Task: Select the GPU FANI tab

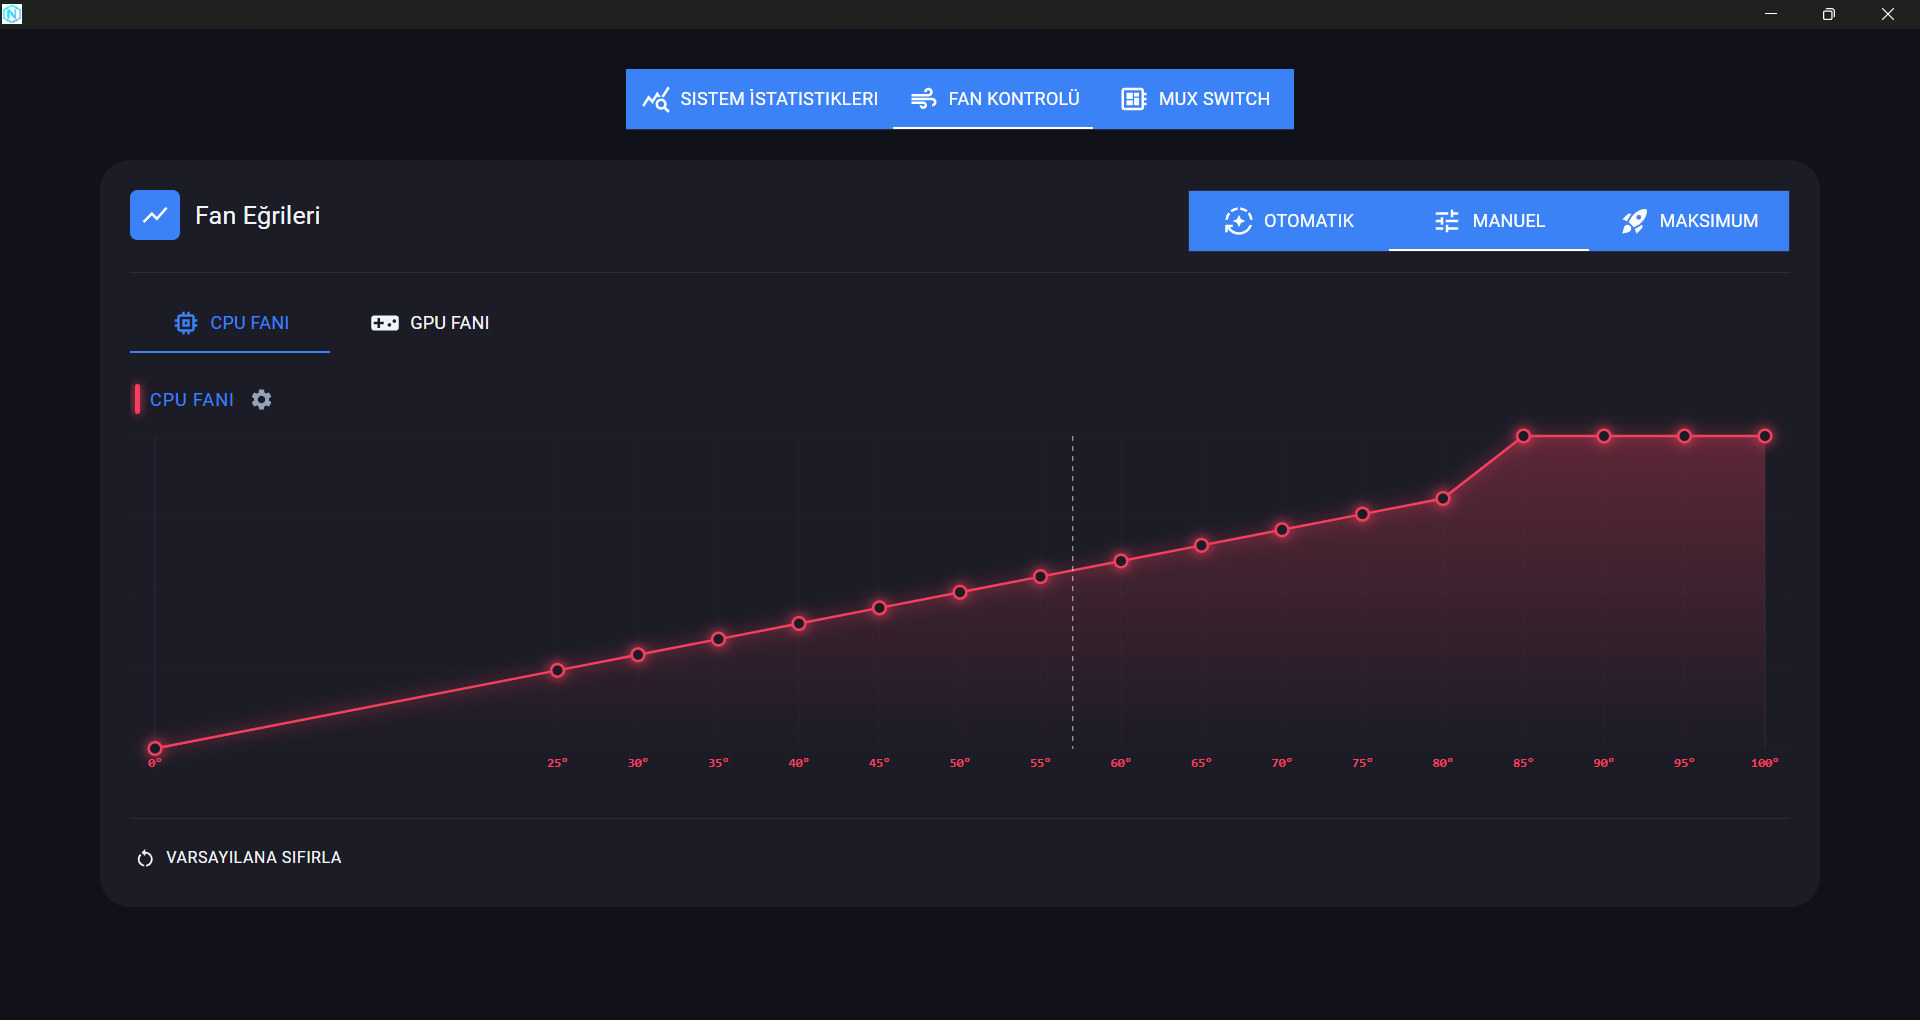Action: point(430,323)
